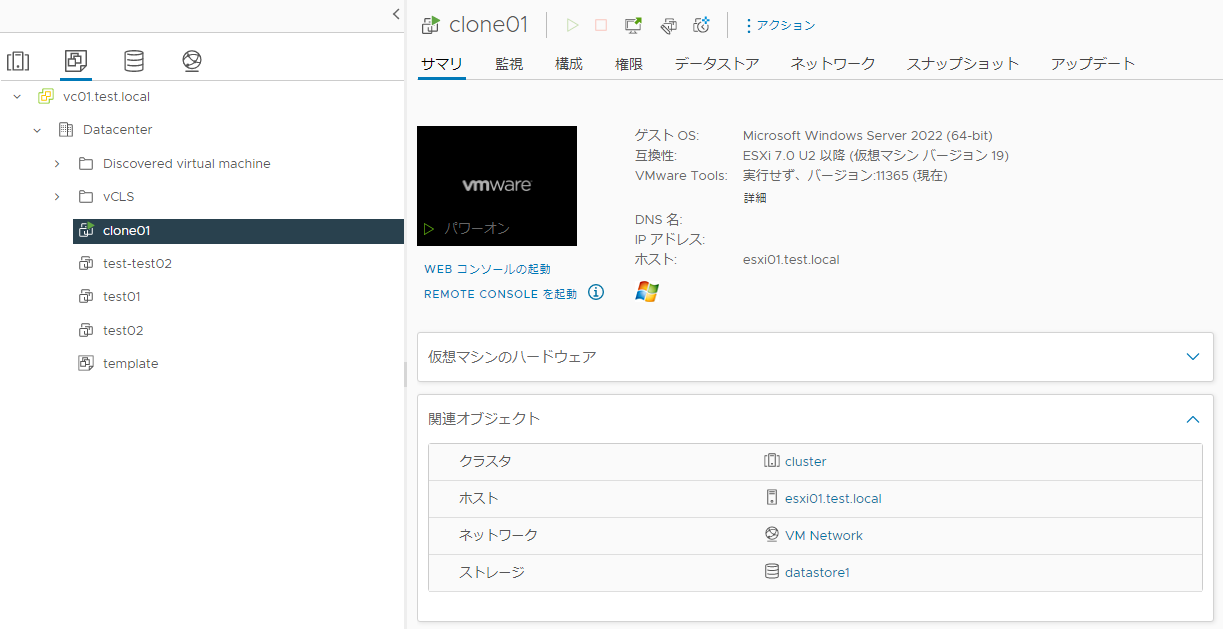Switch to the スナップショット tab
The width and height of the screenshot is (1223, 629).
(962, 64)
